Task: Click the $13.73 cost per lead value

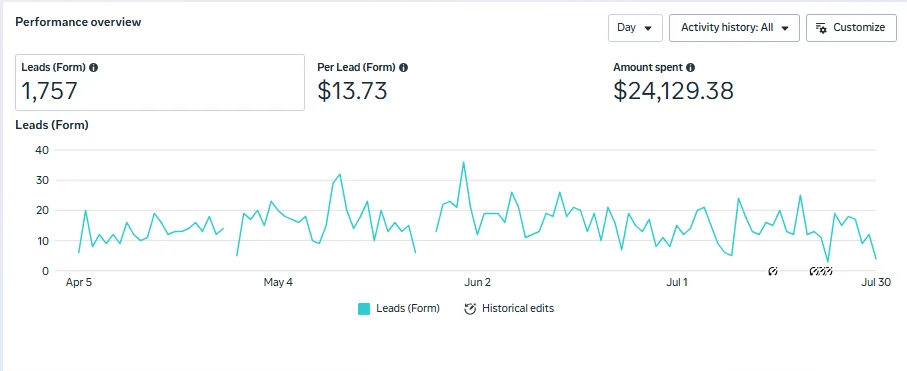Action: pos(352,91)
